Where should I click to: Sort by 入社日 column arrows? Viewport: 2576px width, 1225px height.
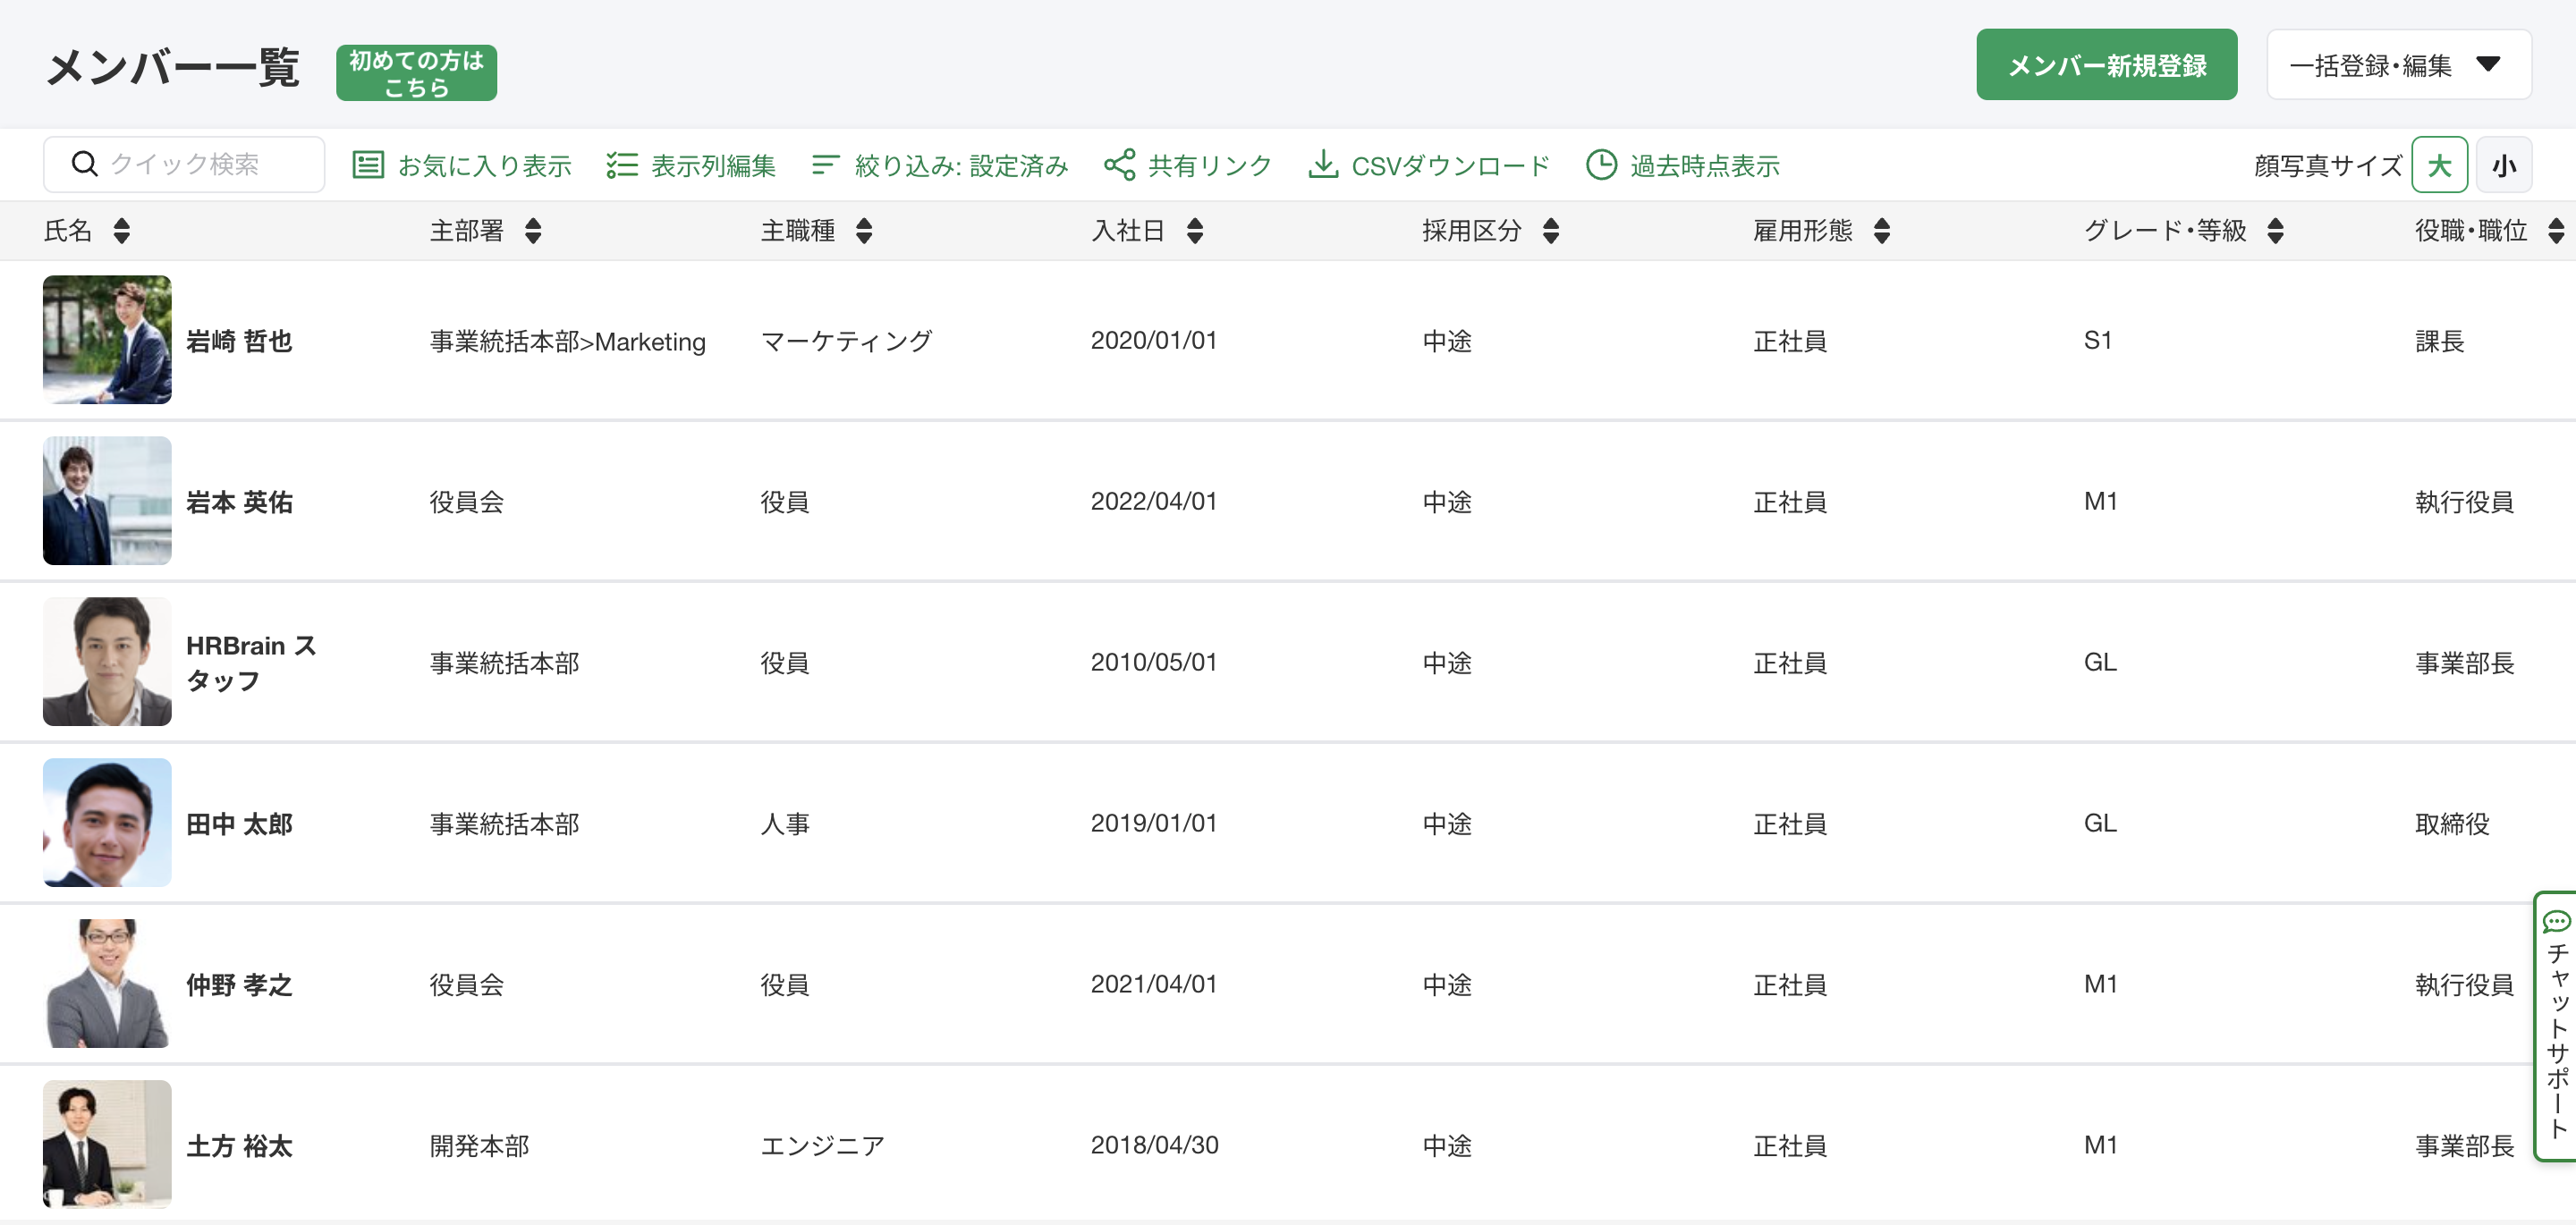tap(1195, 231)
